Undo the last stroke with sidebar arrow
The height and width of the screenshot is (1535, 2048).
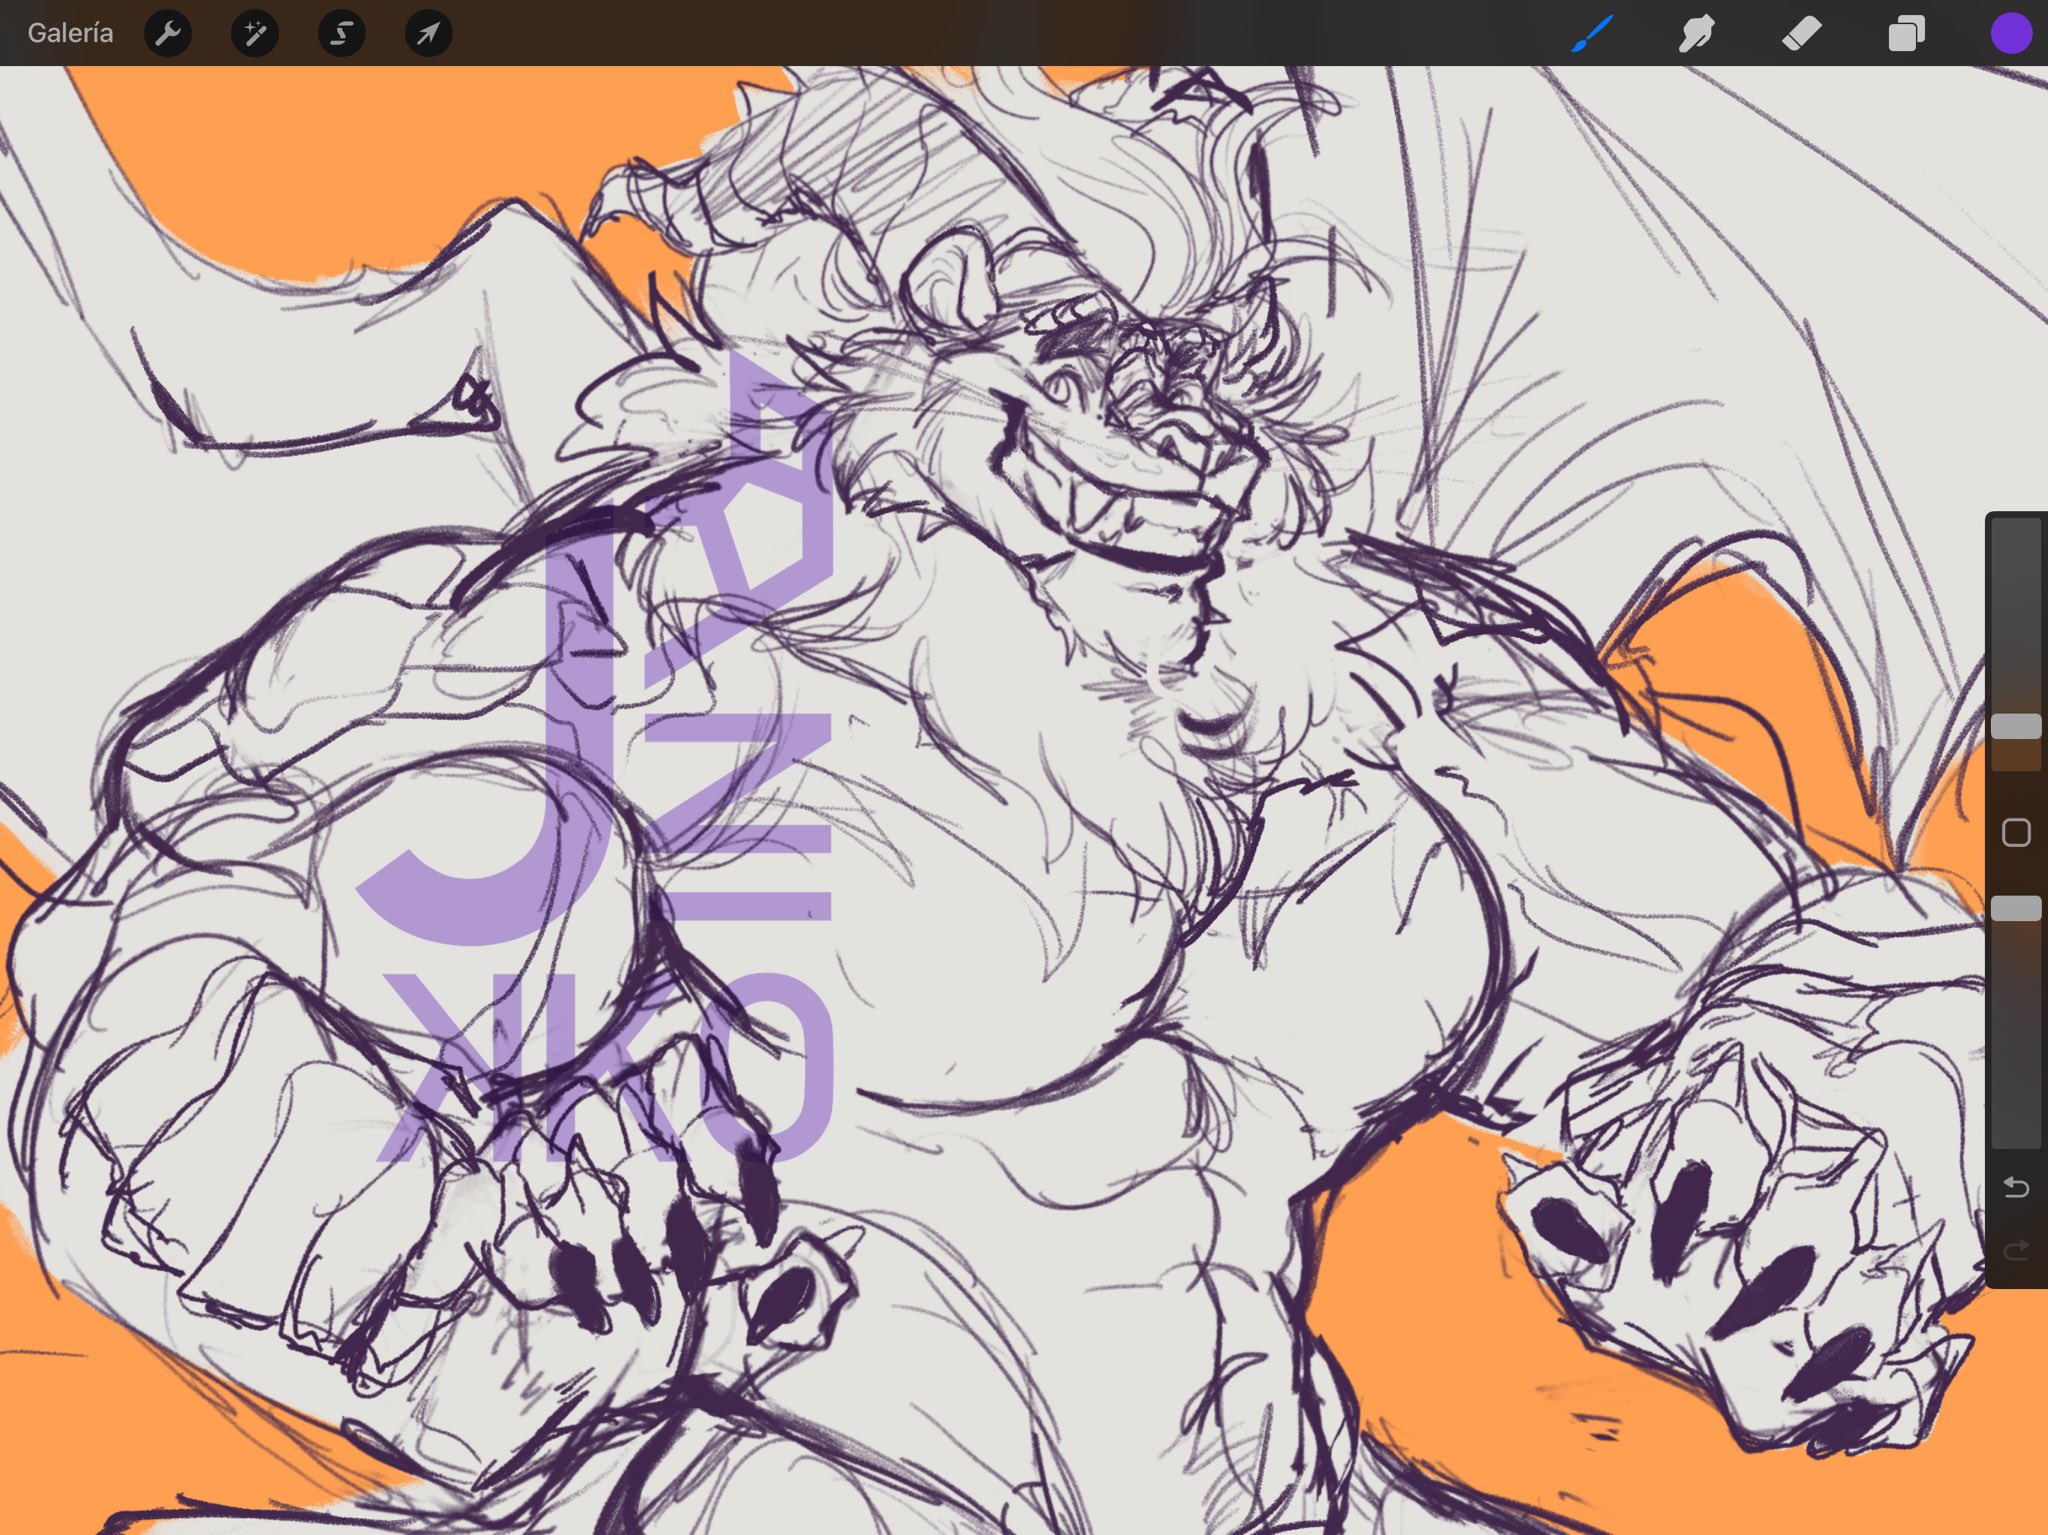[2016, 1187]
